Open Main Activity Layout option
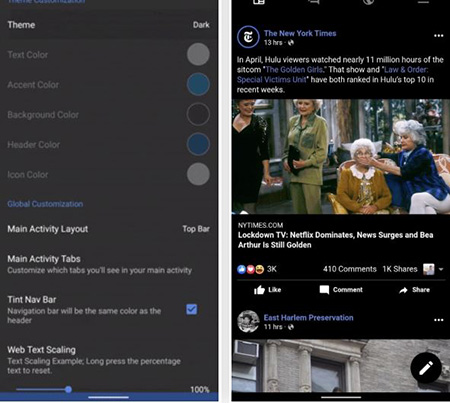Image resolution: width=450 pixels, height=403 pixels. [109, 229]
